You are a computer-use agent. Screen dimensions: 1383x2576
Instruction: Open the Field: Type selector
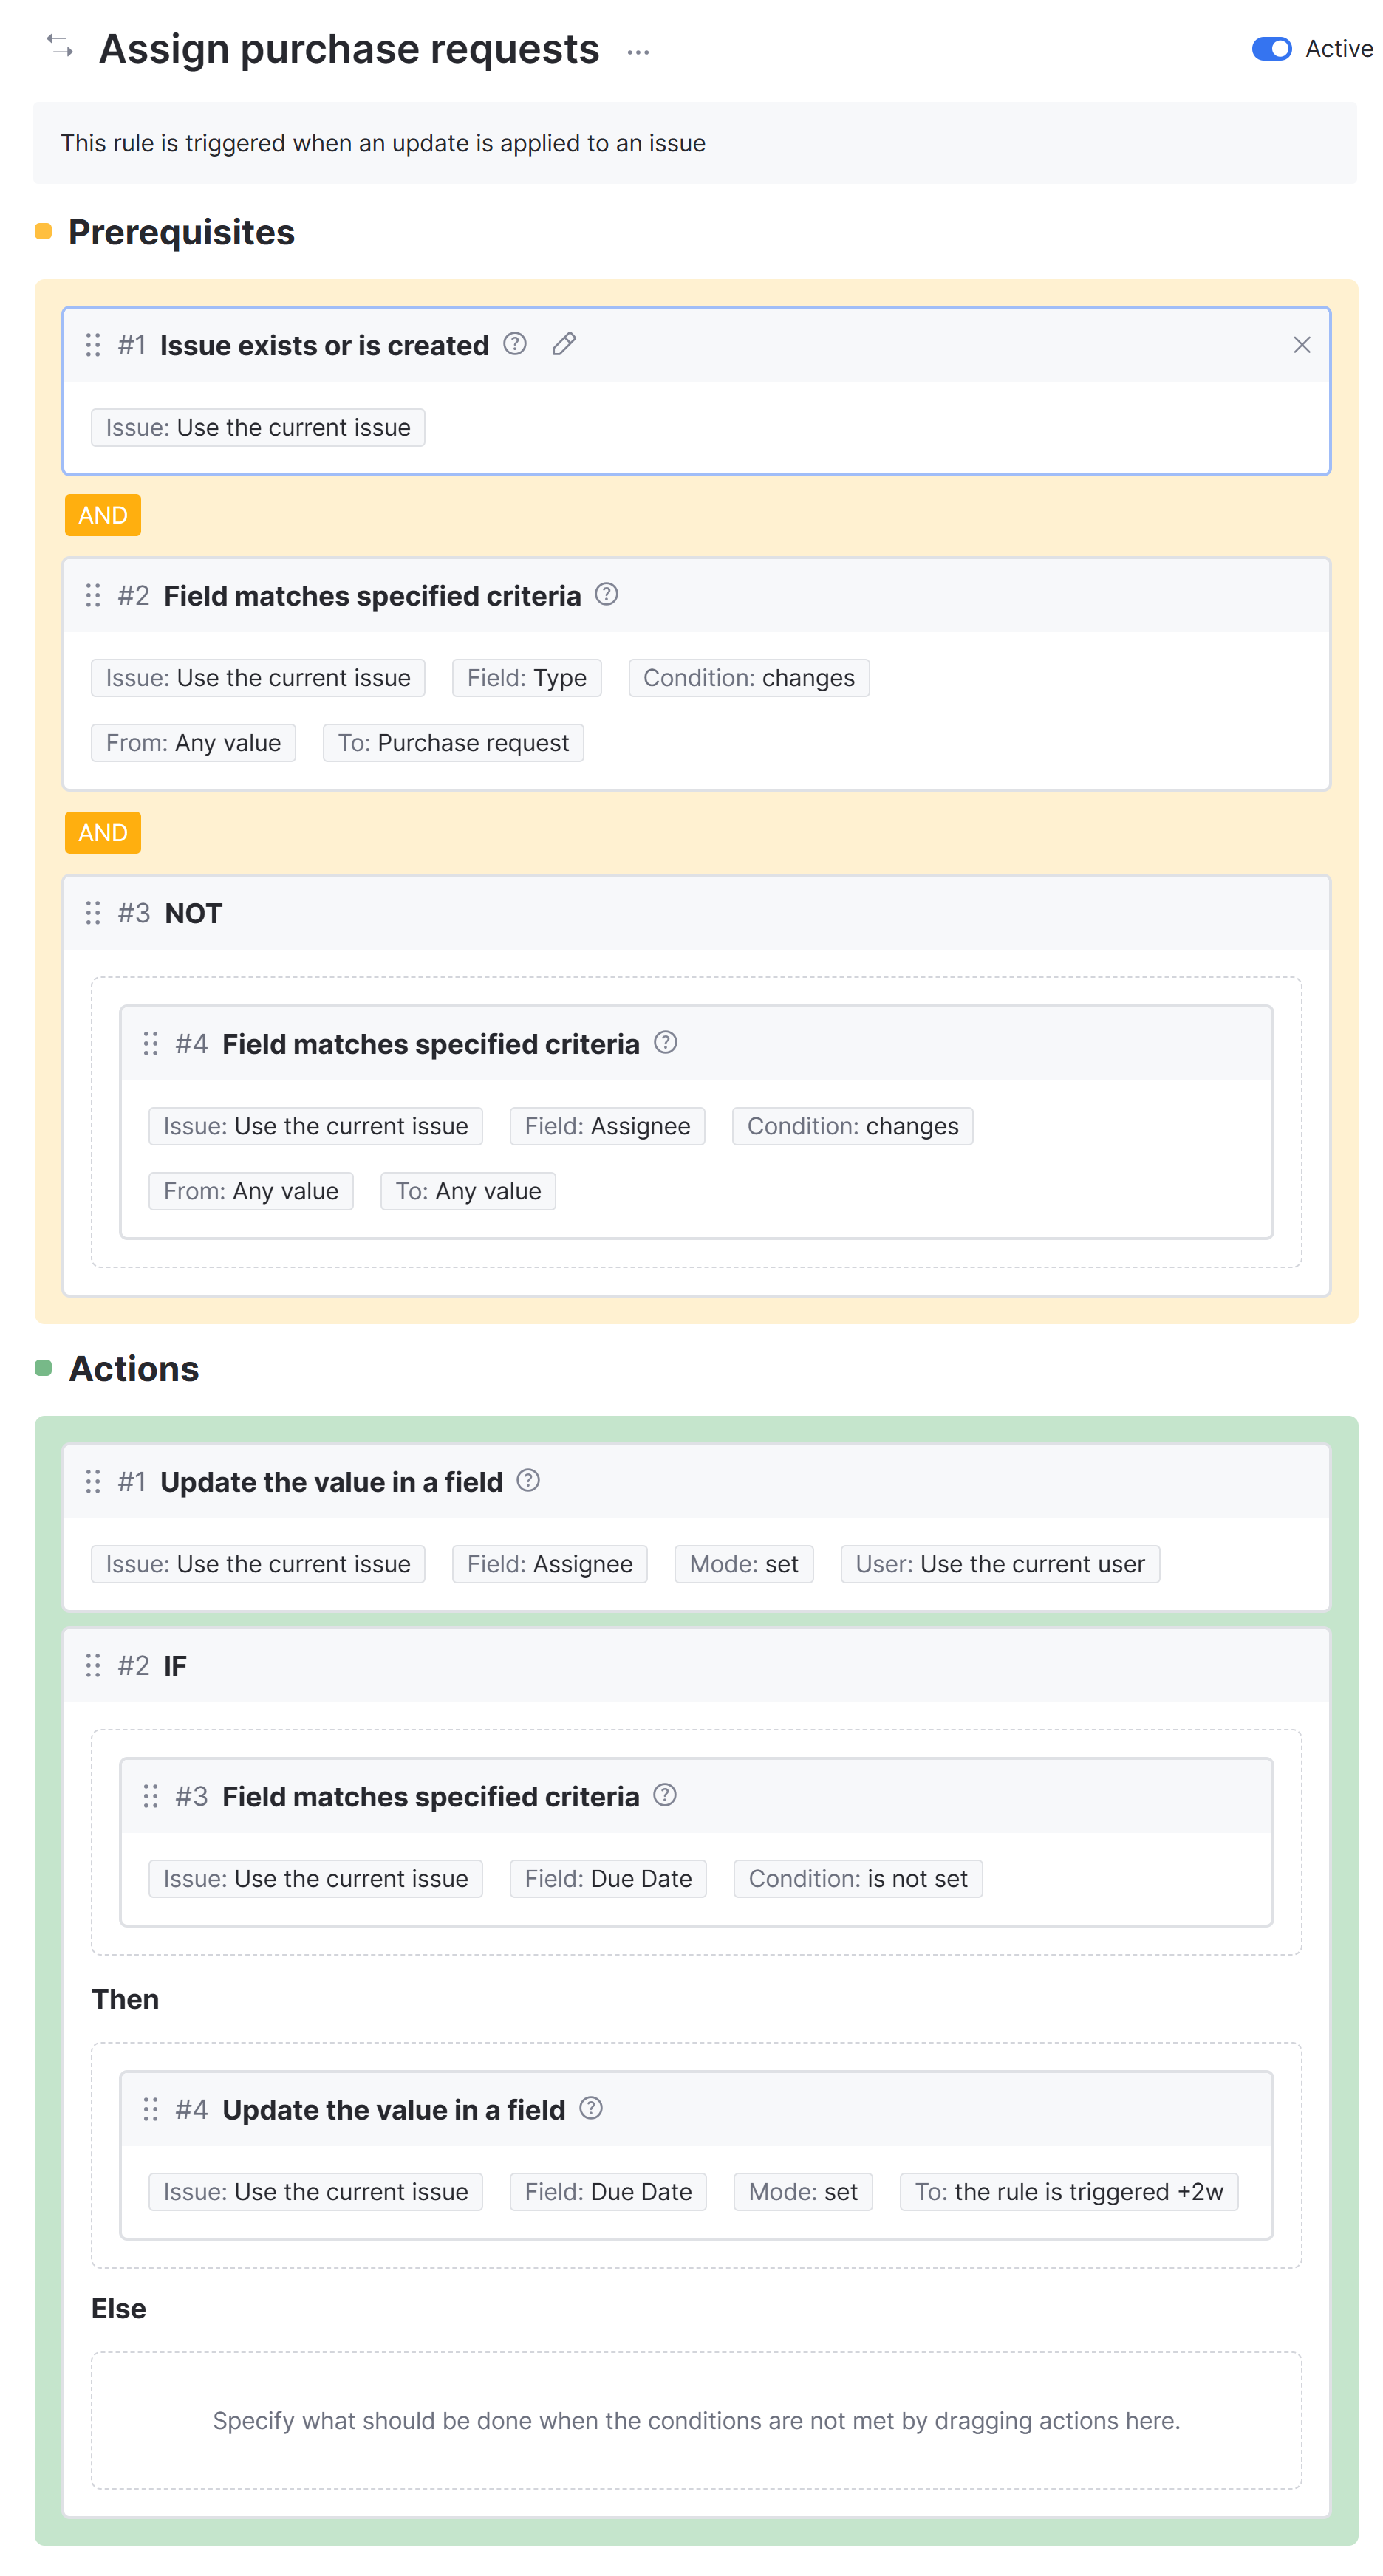click(526, 678)
